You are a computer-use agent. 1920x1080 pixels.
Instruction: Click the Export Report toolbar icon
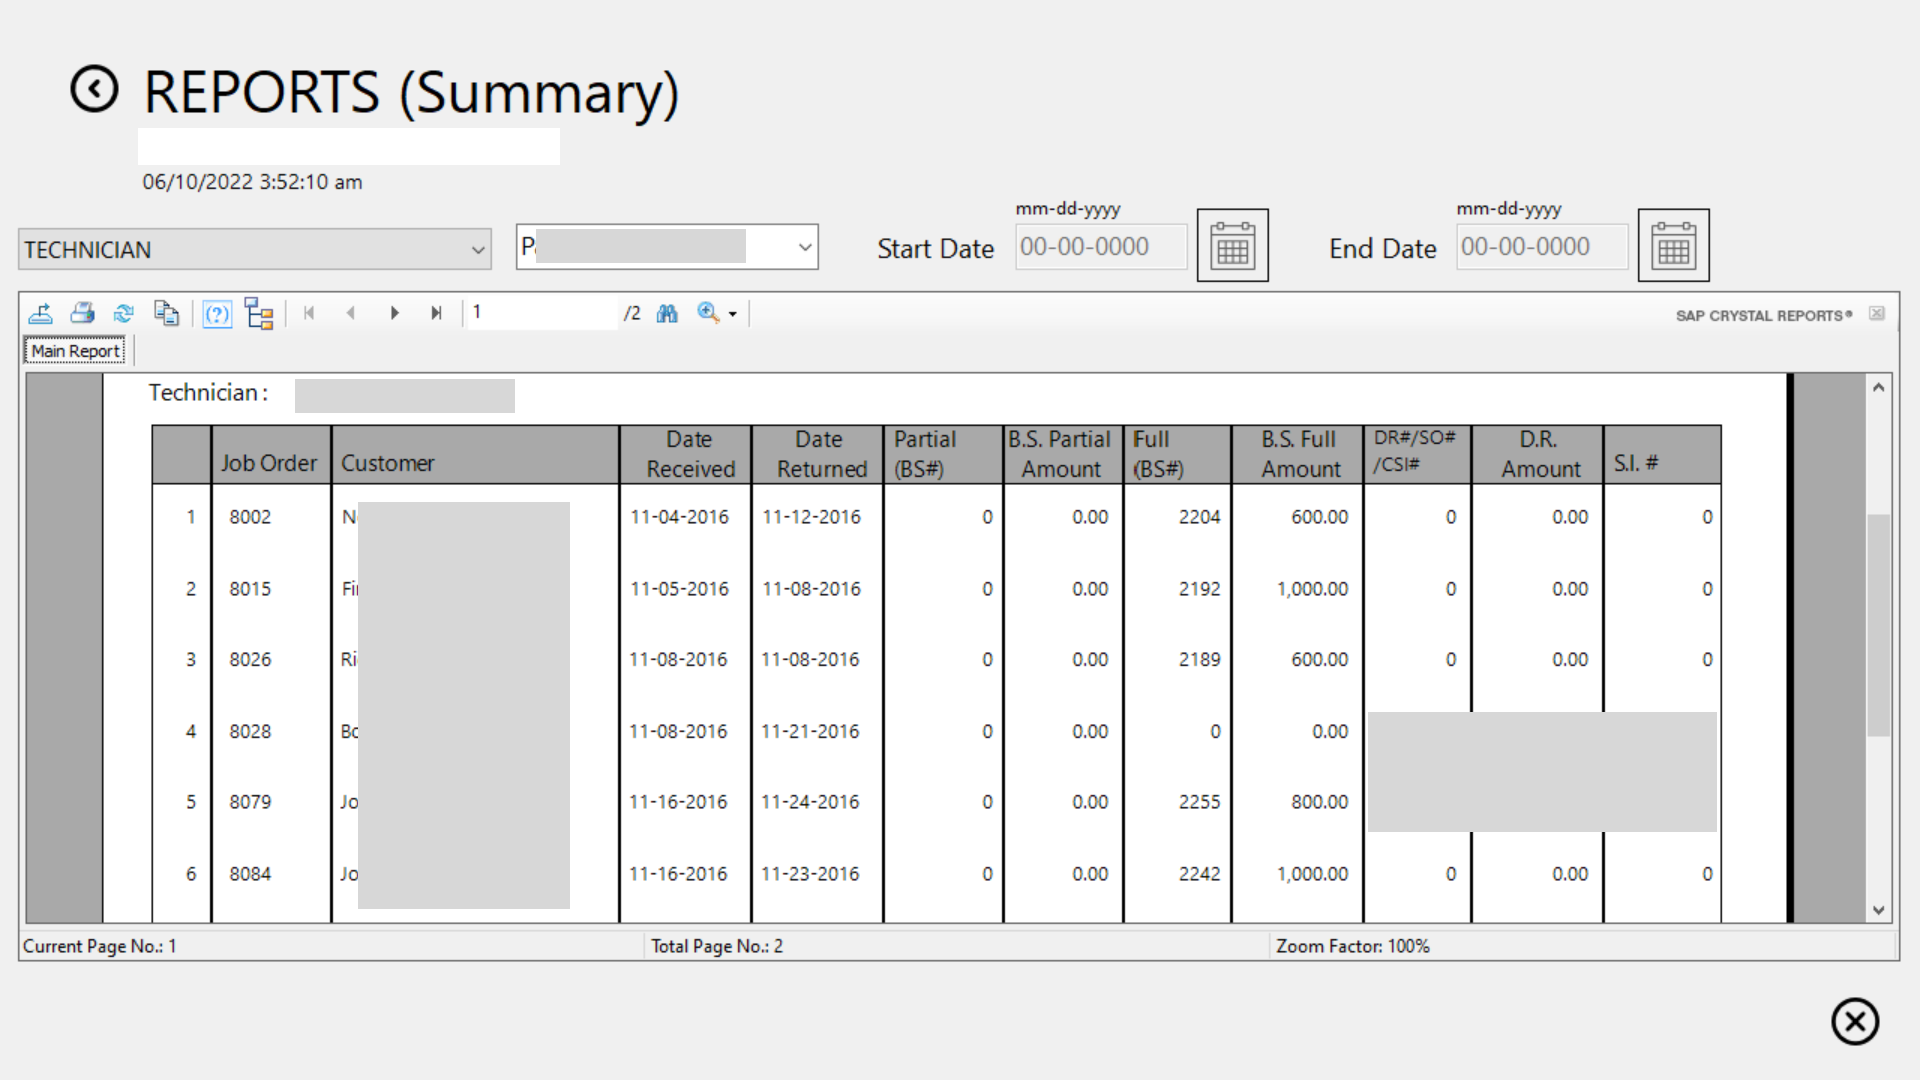[x=41, y=313]
